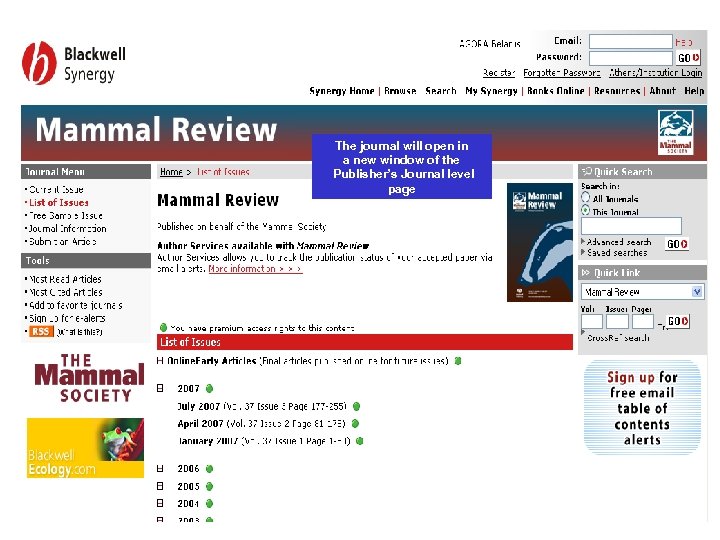Click the Forgotten Password link
This screenshot has width=720, height=540.
point(562,73)
